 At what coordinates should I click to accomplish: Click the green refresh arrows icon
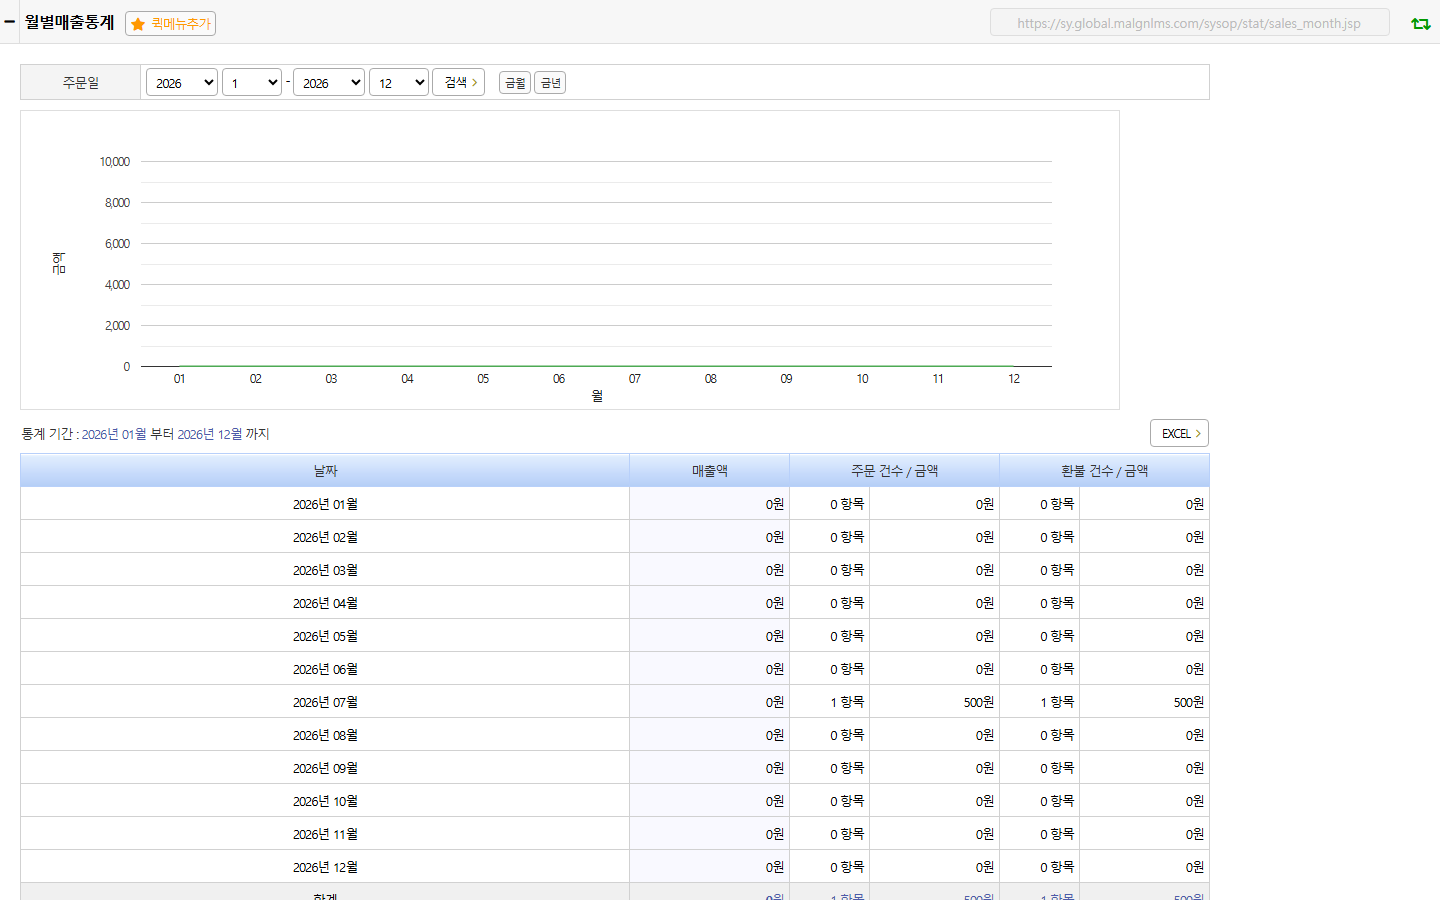(x=1420, y=23)
